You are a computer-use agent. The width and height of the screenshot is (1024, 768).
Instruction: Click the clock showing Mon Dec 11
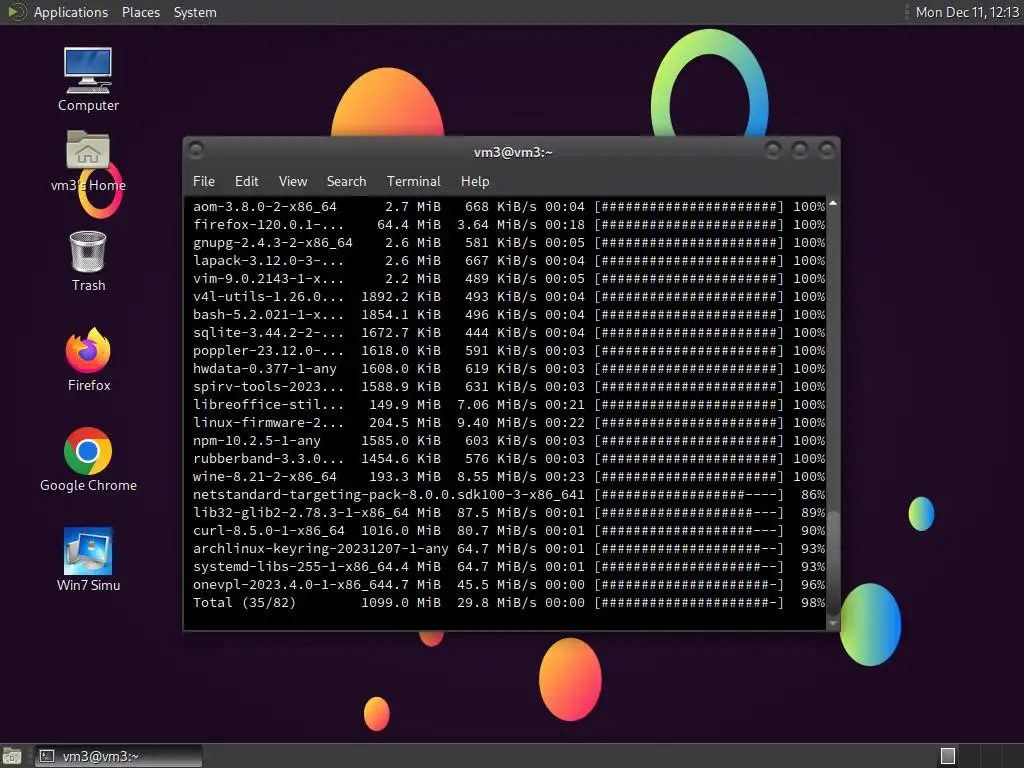967,12
